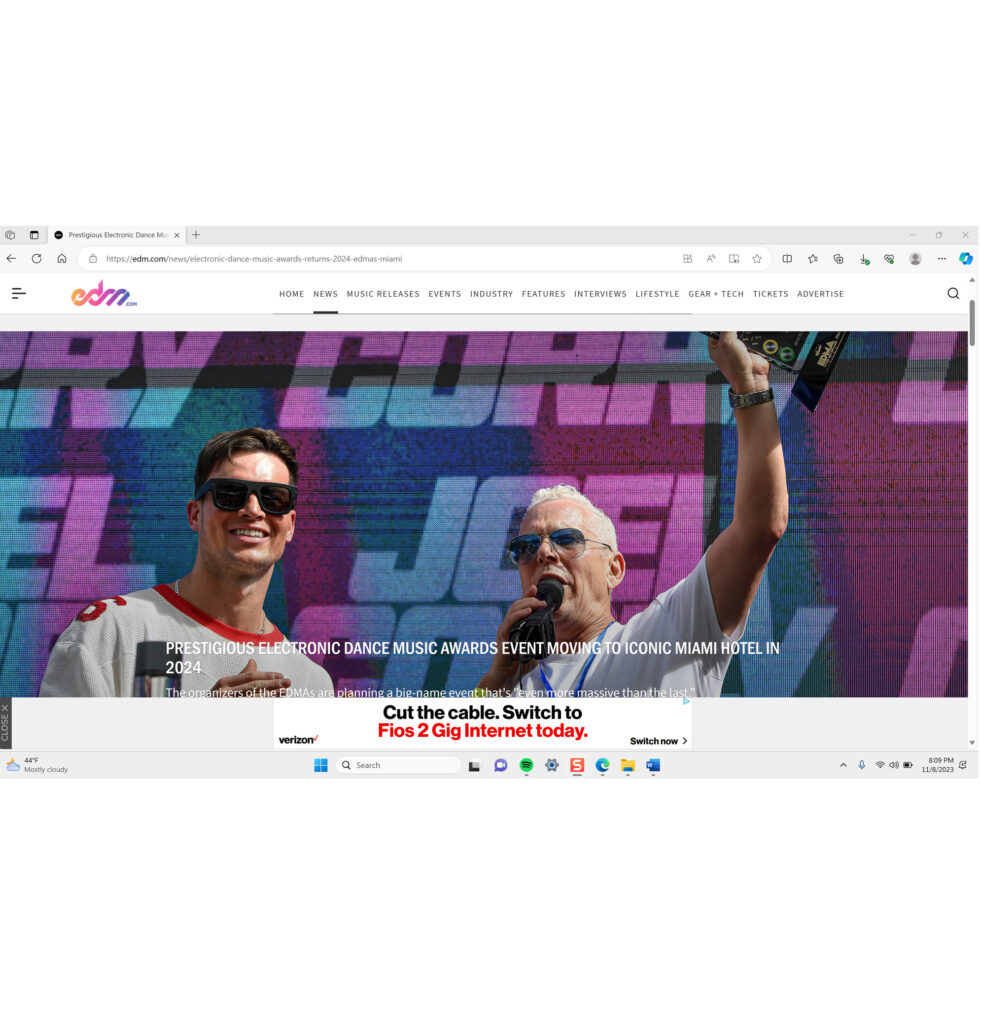Screen dimensions: 982x1024
Task: Open the Gear + Tech section
Action: [x=716, y=294]
